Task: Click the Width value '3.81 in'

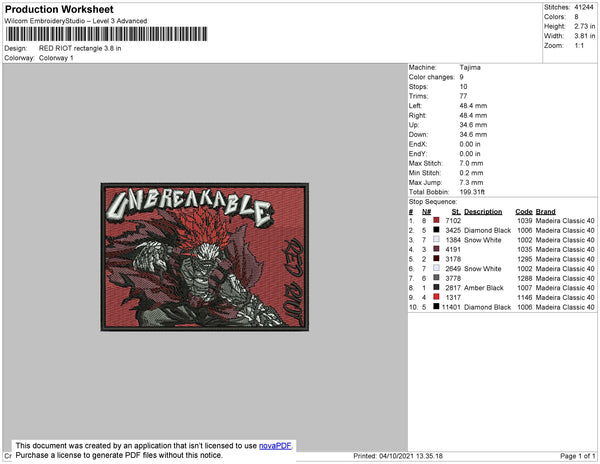Action: tap(585, 36)
